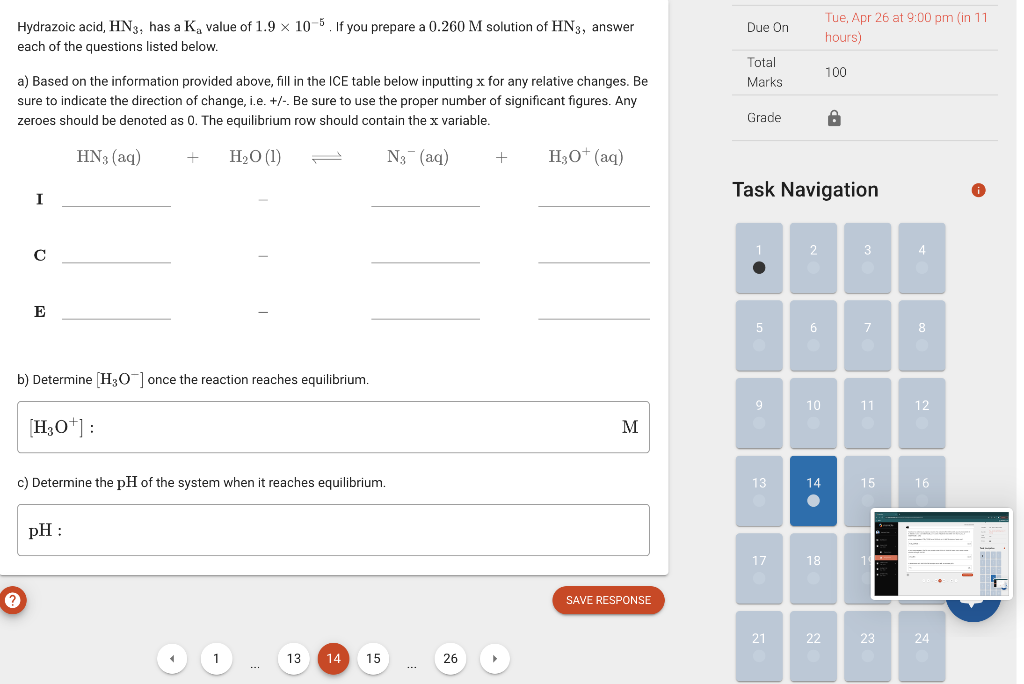The height and width of the screenshot is (684, 1024).
Task: Click the 'Task Navigation' heading
Action: (x=805, y=189)
